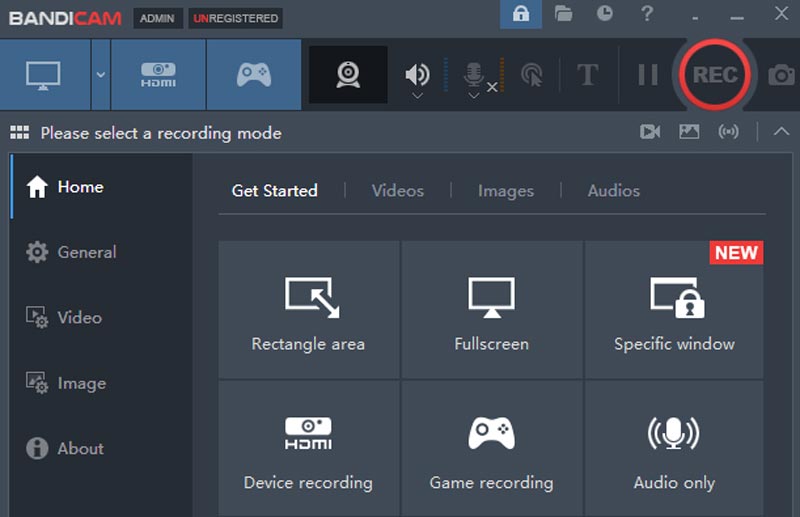Switch to Audios tab
800x517 pixels.
click(614, 191)
